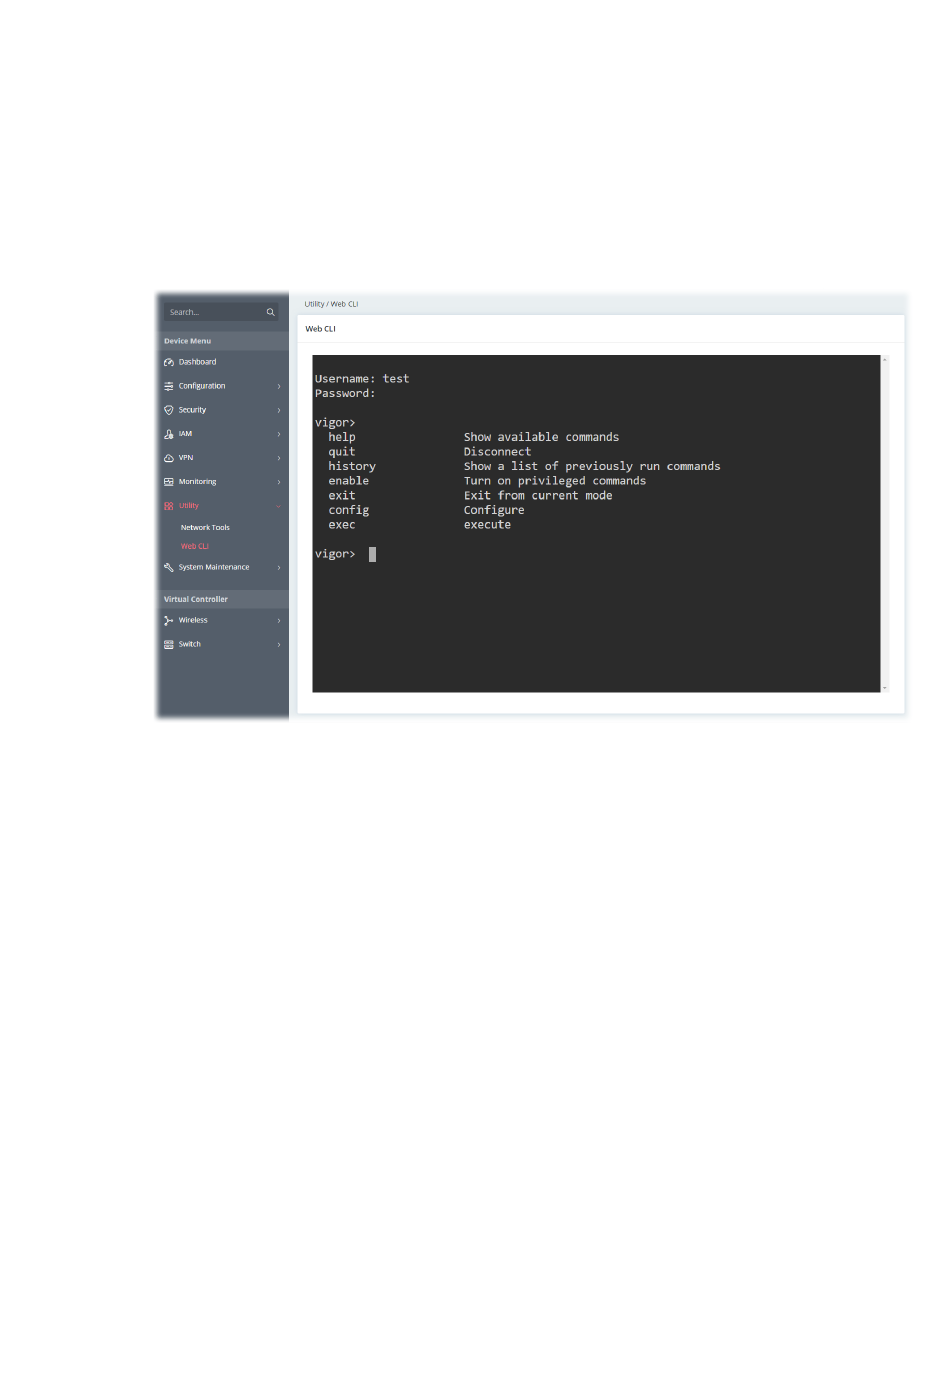Focus the sidebar Search field
The height and width of the screenshot is (1397, 950).
221,312
